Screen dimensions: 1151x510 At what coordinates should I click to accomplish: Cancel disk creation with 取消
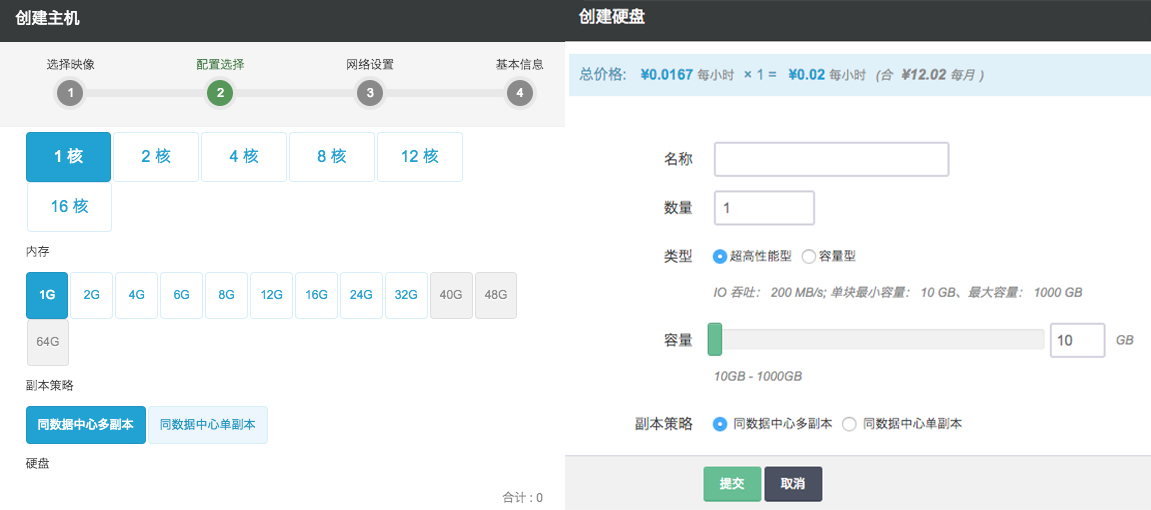(x=793, y=484)
